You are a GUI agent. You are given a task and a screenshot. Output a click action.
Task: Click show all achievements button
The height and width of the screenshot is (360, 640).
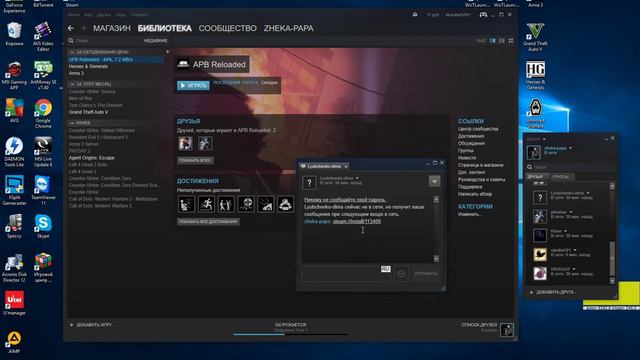tap(208, 222)
